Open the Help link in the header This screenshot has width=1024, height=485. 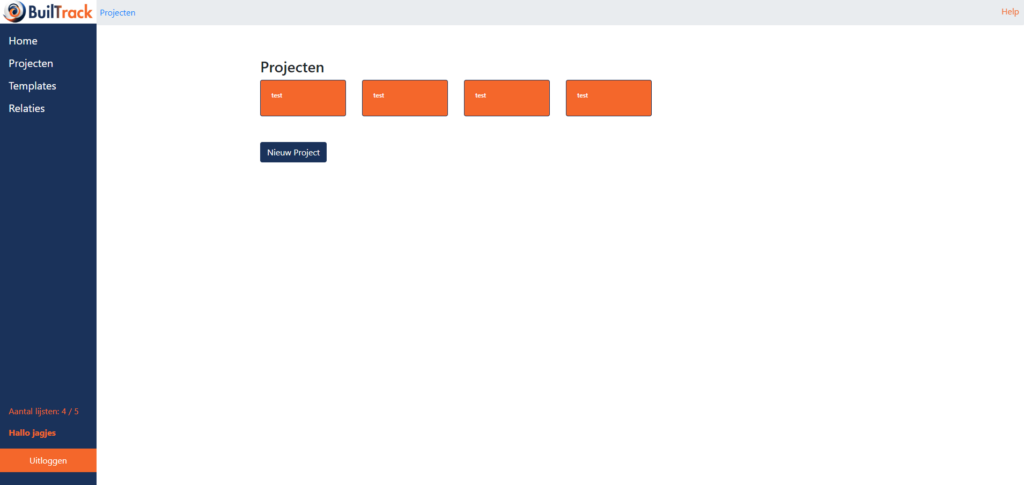pyautogui.click(x=1009, y=12)
